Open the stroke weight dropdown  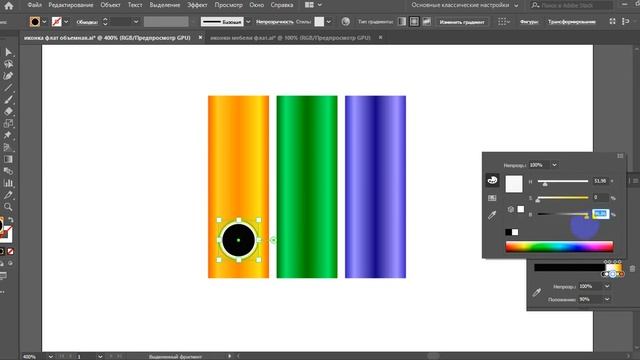136,22
